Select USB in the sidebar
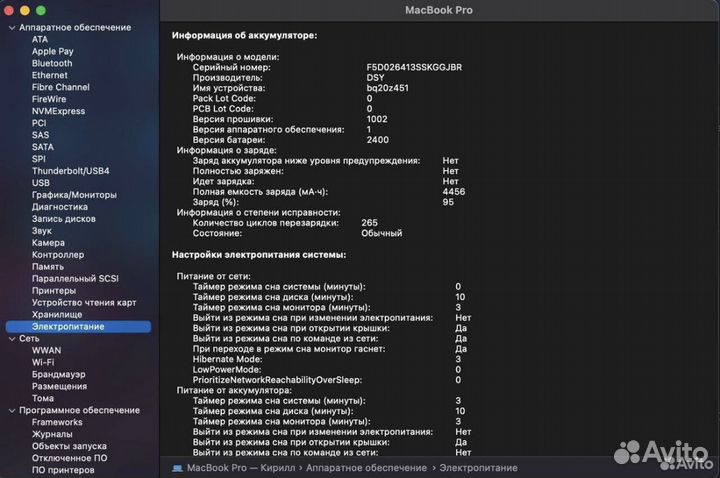 (x=40, y=183)
